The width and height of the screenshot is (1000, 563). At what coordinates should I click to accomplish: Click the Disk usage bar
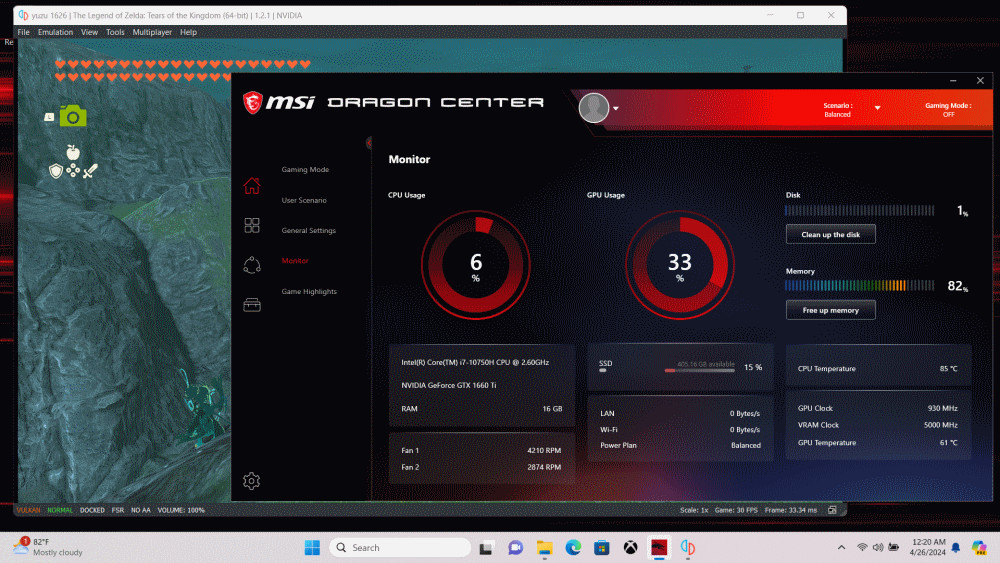coord(860,210)
